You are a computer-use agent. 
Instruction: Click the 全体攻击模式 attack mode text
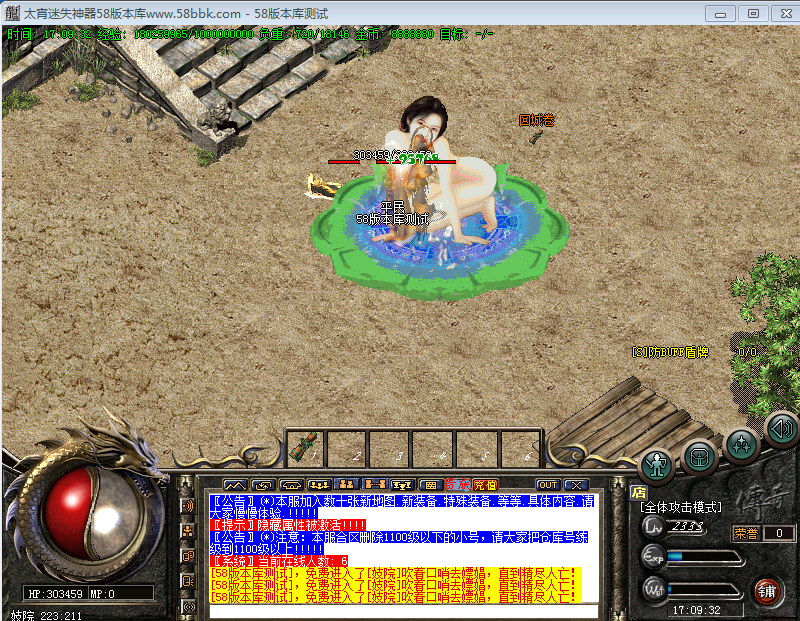(681, 507)
